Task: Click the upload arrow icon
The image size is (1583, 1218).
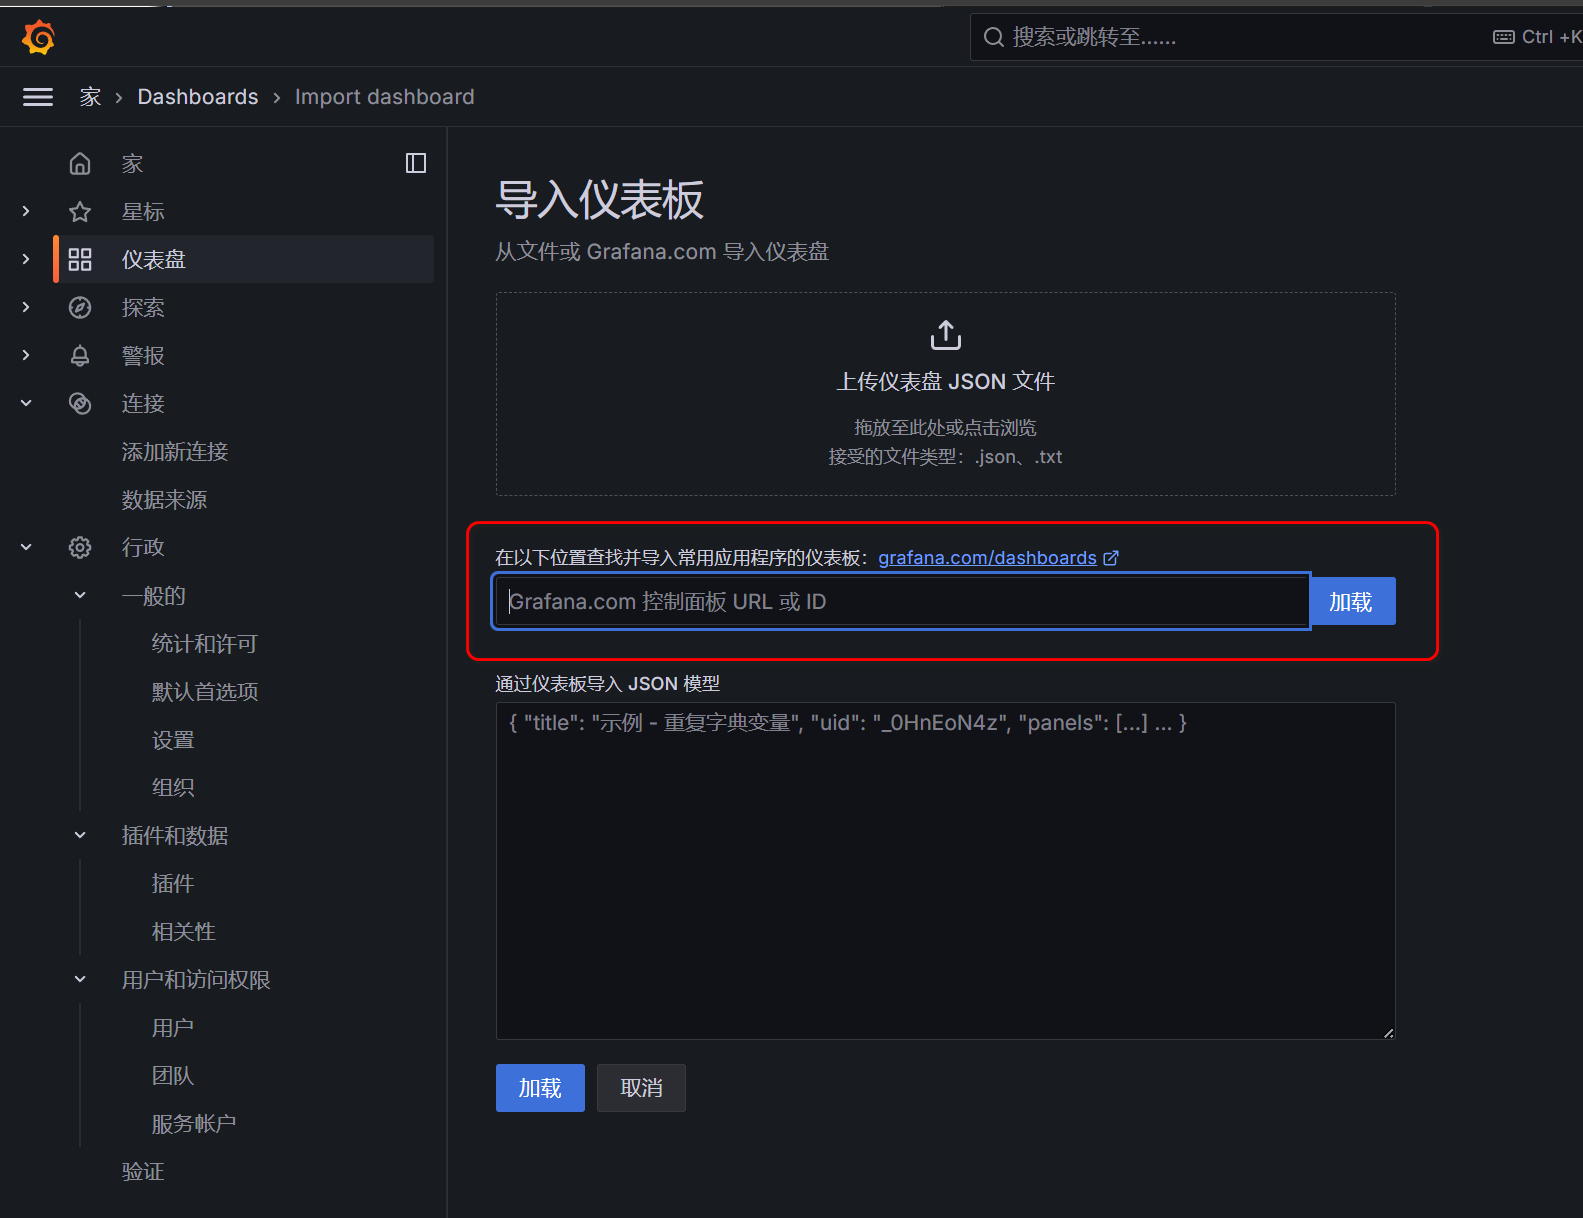Action: point(945,335)
